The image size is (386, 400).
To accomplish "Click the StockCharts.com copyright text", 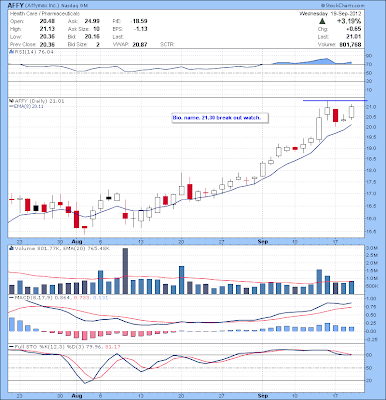I will click(x=343, y=6).
